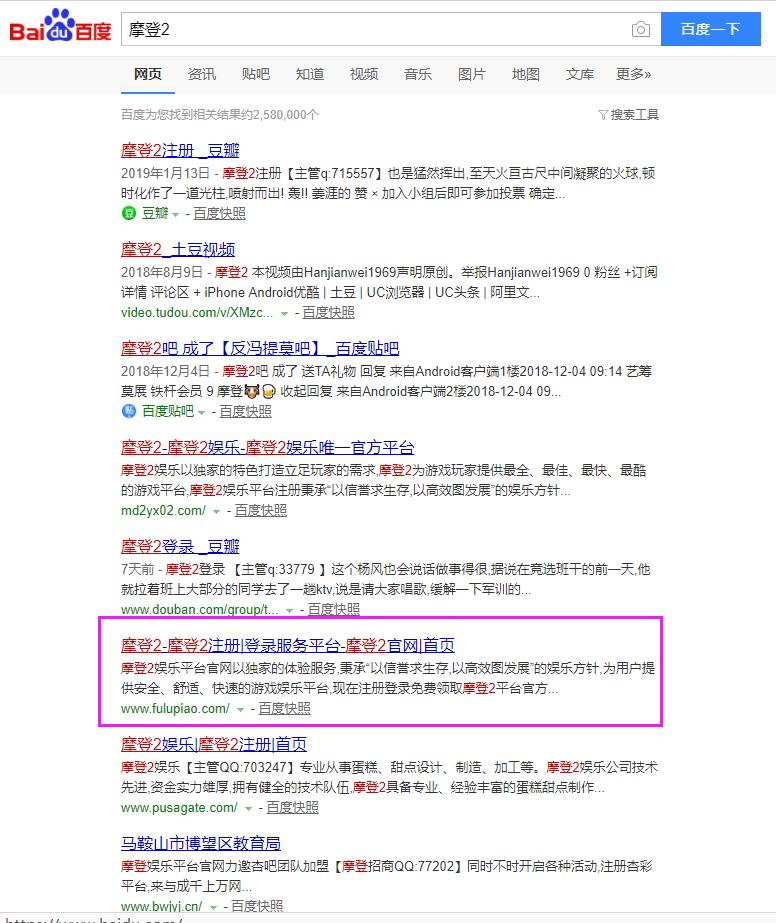Click date 2018年12月4日 in Tieba result
776x923 pixels.
165,371
